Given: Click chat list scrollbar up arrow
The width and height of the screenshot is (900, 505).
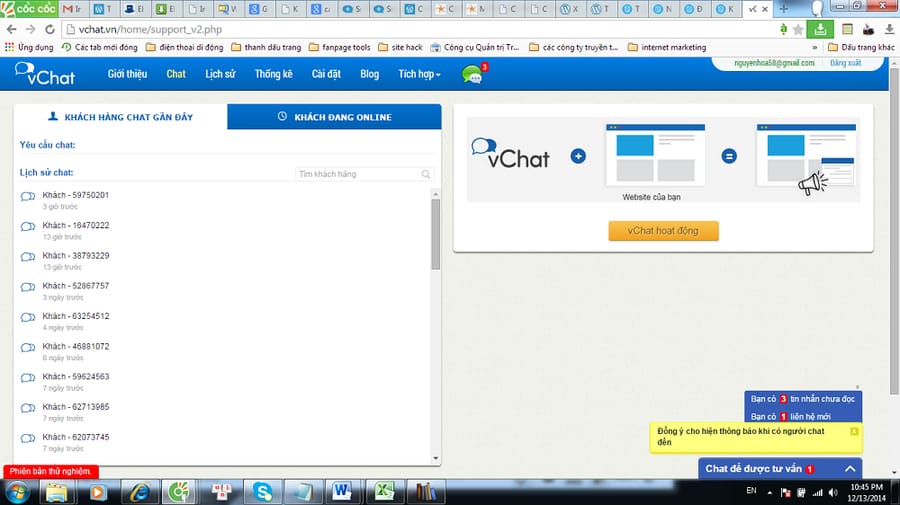Looking at the screenshot, I should [x=436, y=195].
